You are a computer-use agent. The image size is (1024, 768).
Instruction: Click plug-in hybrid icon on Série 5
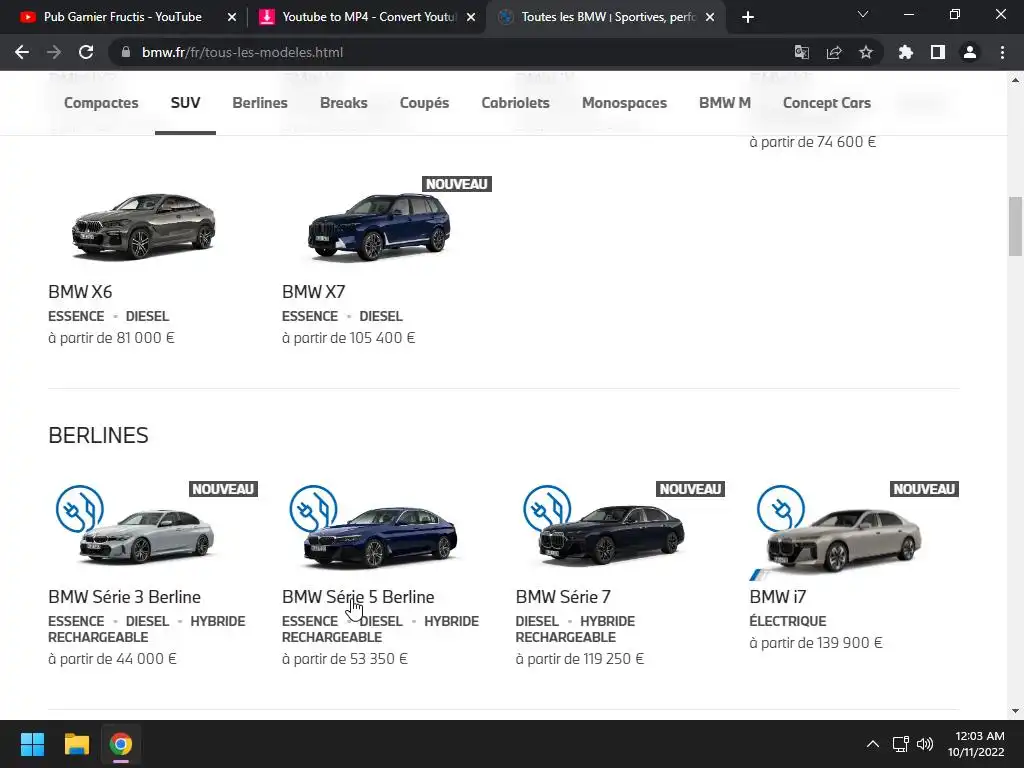(x=313, y=509)
